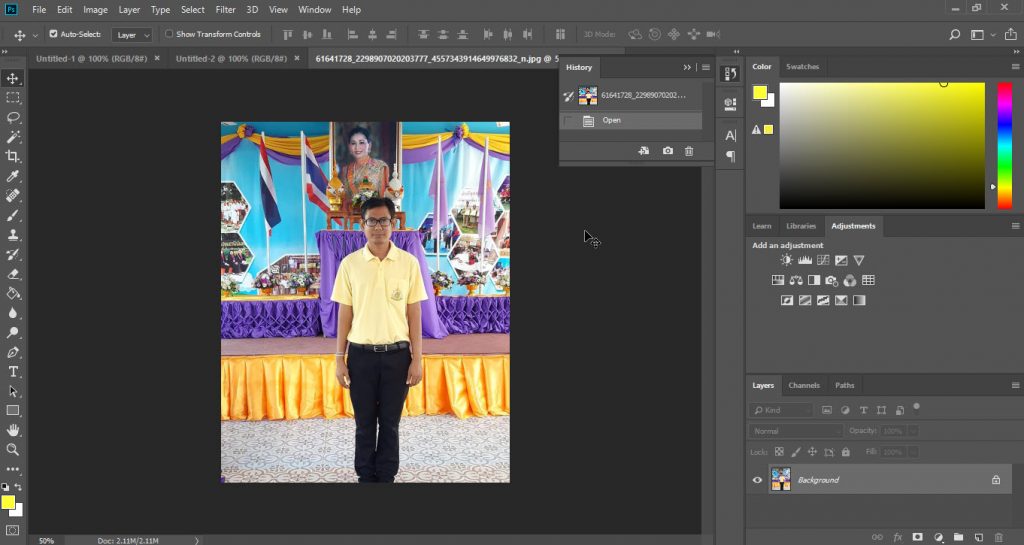Create new snapshot in History panel
The height and width of the screenshot is (545, 1024).
point(668,151)
